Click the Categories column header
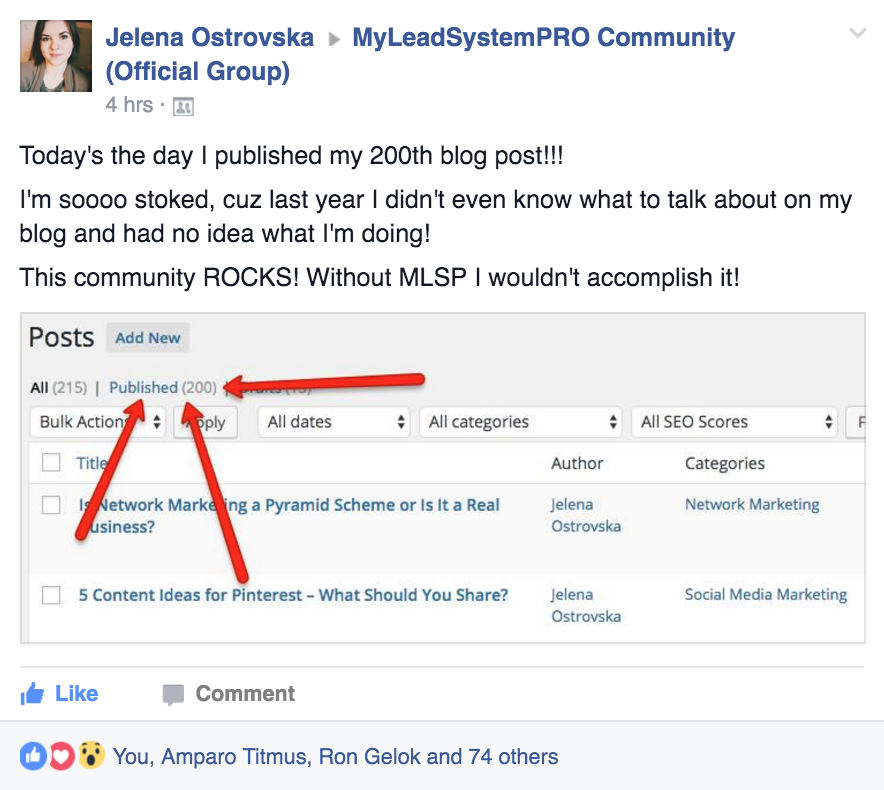The width and height of the screenshot is (884, 790). click(x=724, y=464)
